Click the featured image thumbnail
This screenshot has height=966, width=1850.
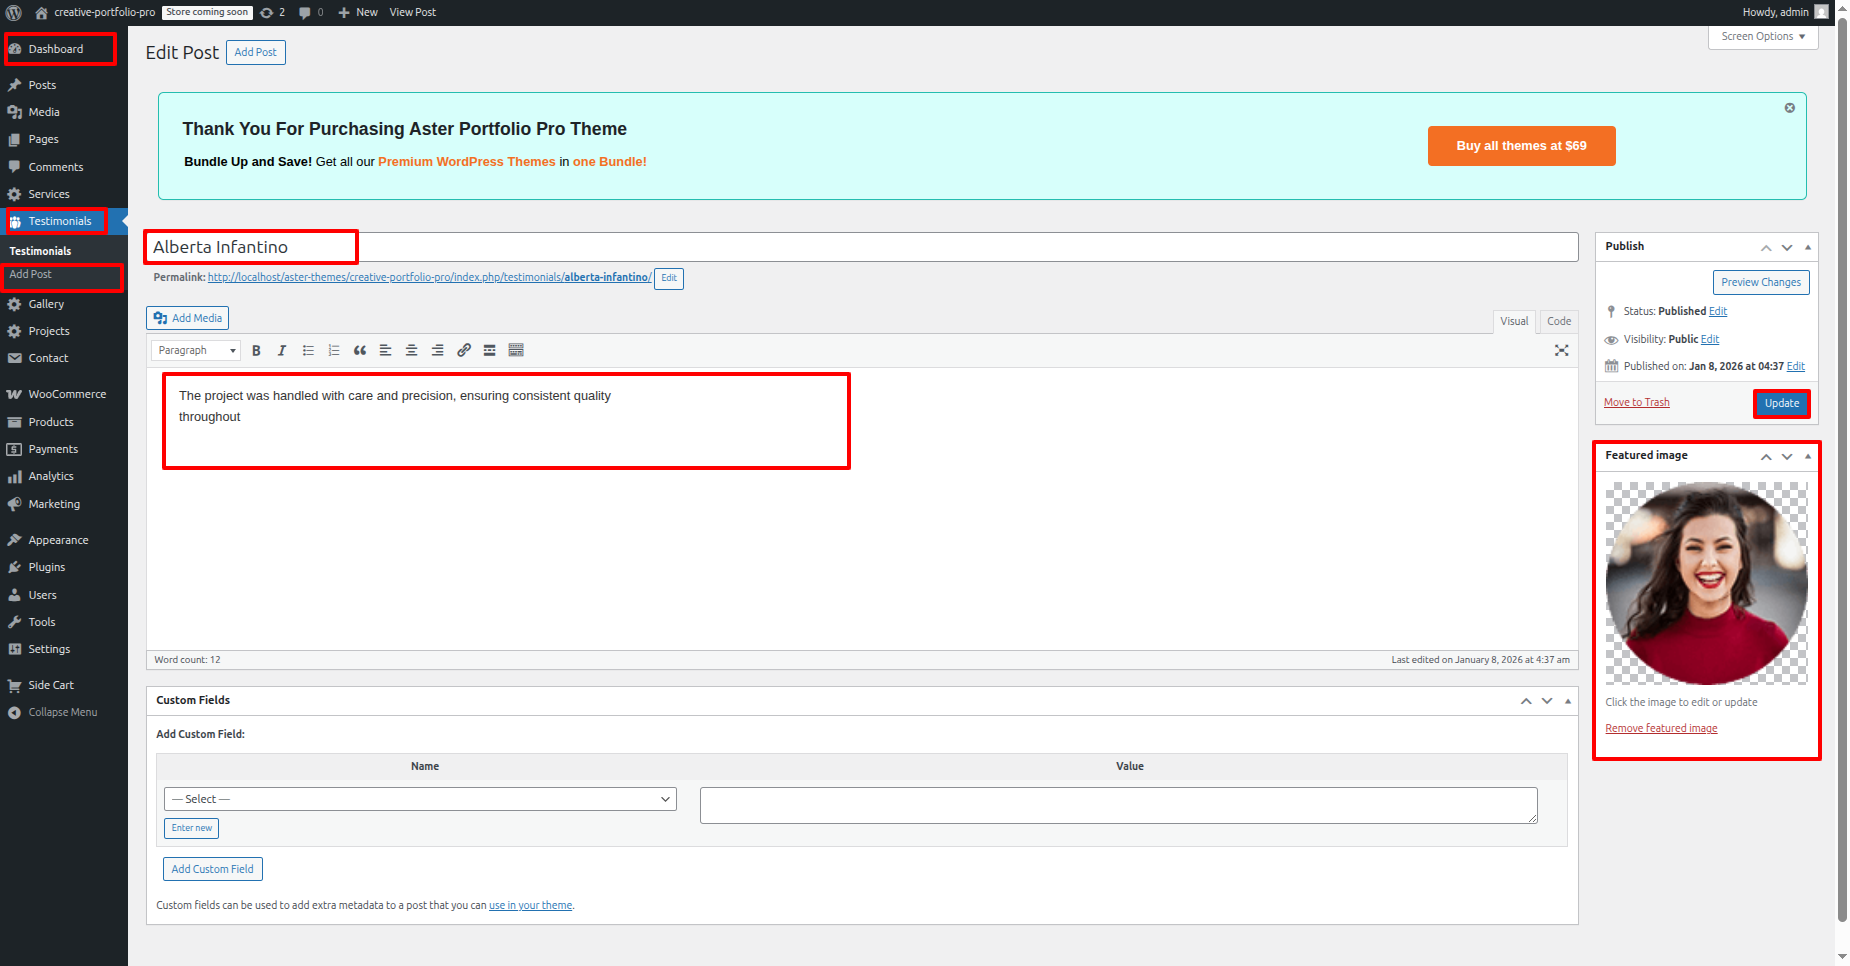(1706, 583)
